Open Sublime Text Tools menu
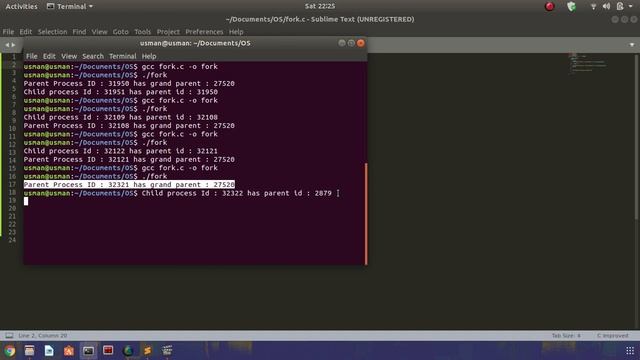This screenshot has height=360, width=640. (142, 32)
